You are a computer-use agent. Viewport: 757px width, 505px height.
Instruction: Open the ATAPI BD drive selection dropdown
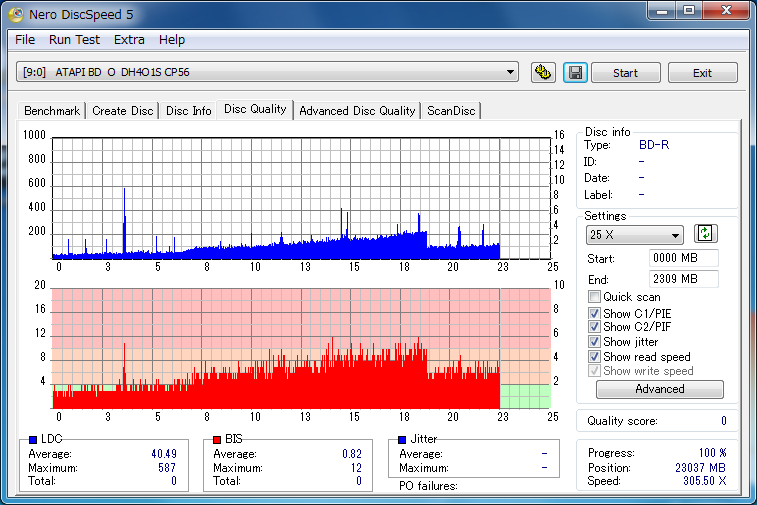tap(267, 72)
